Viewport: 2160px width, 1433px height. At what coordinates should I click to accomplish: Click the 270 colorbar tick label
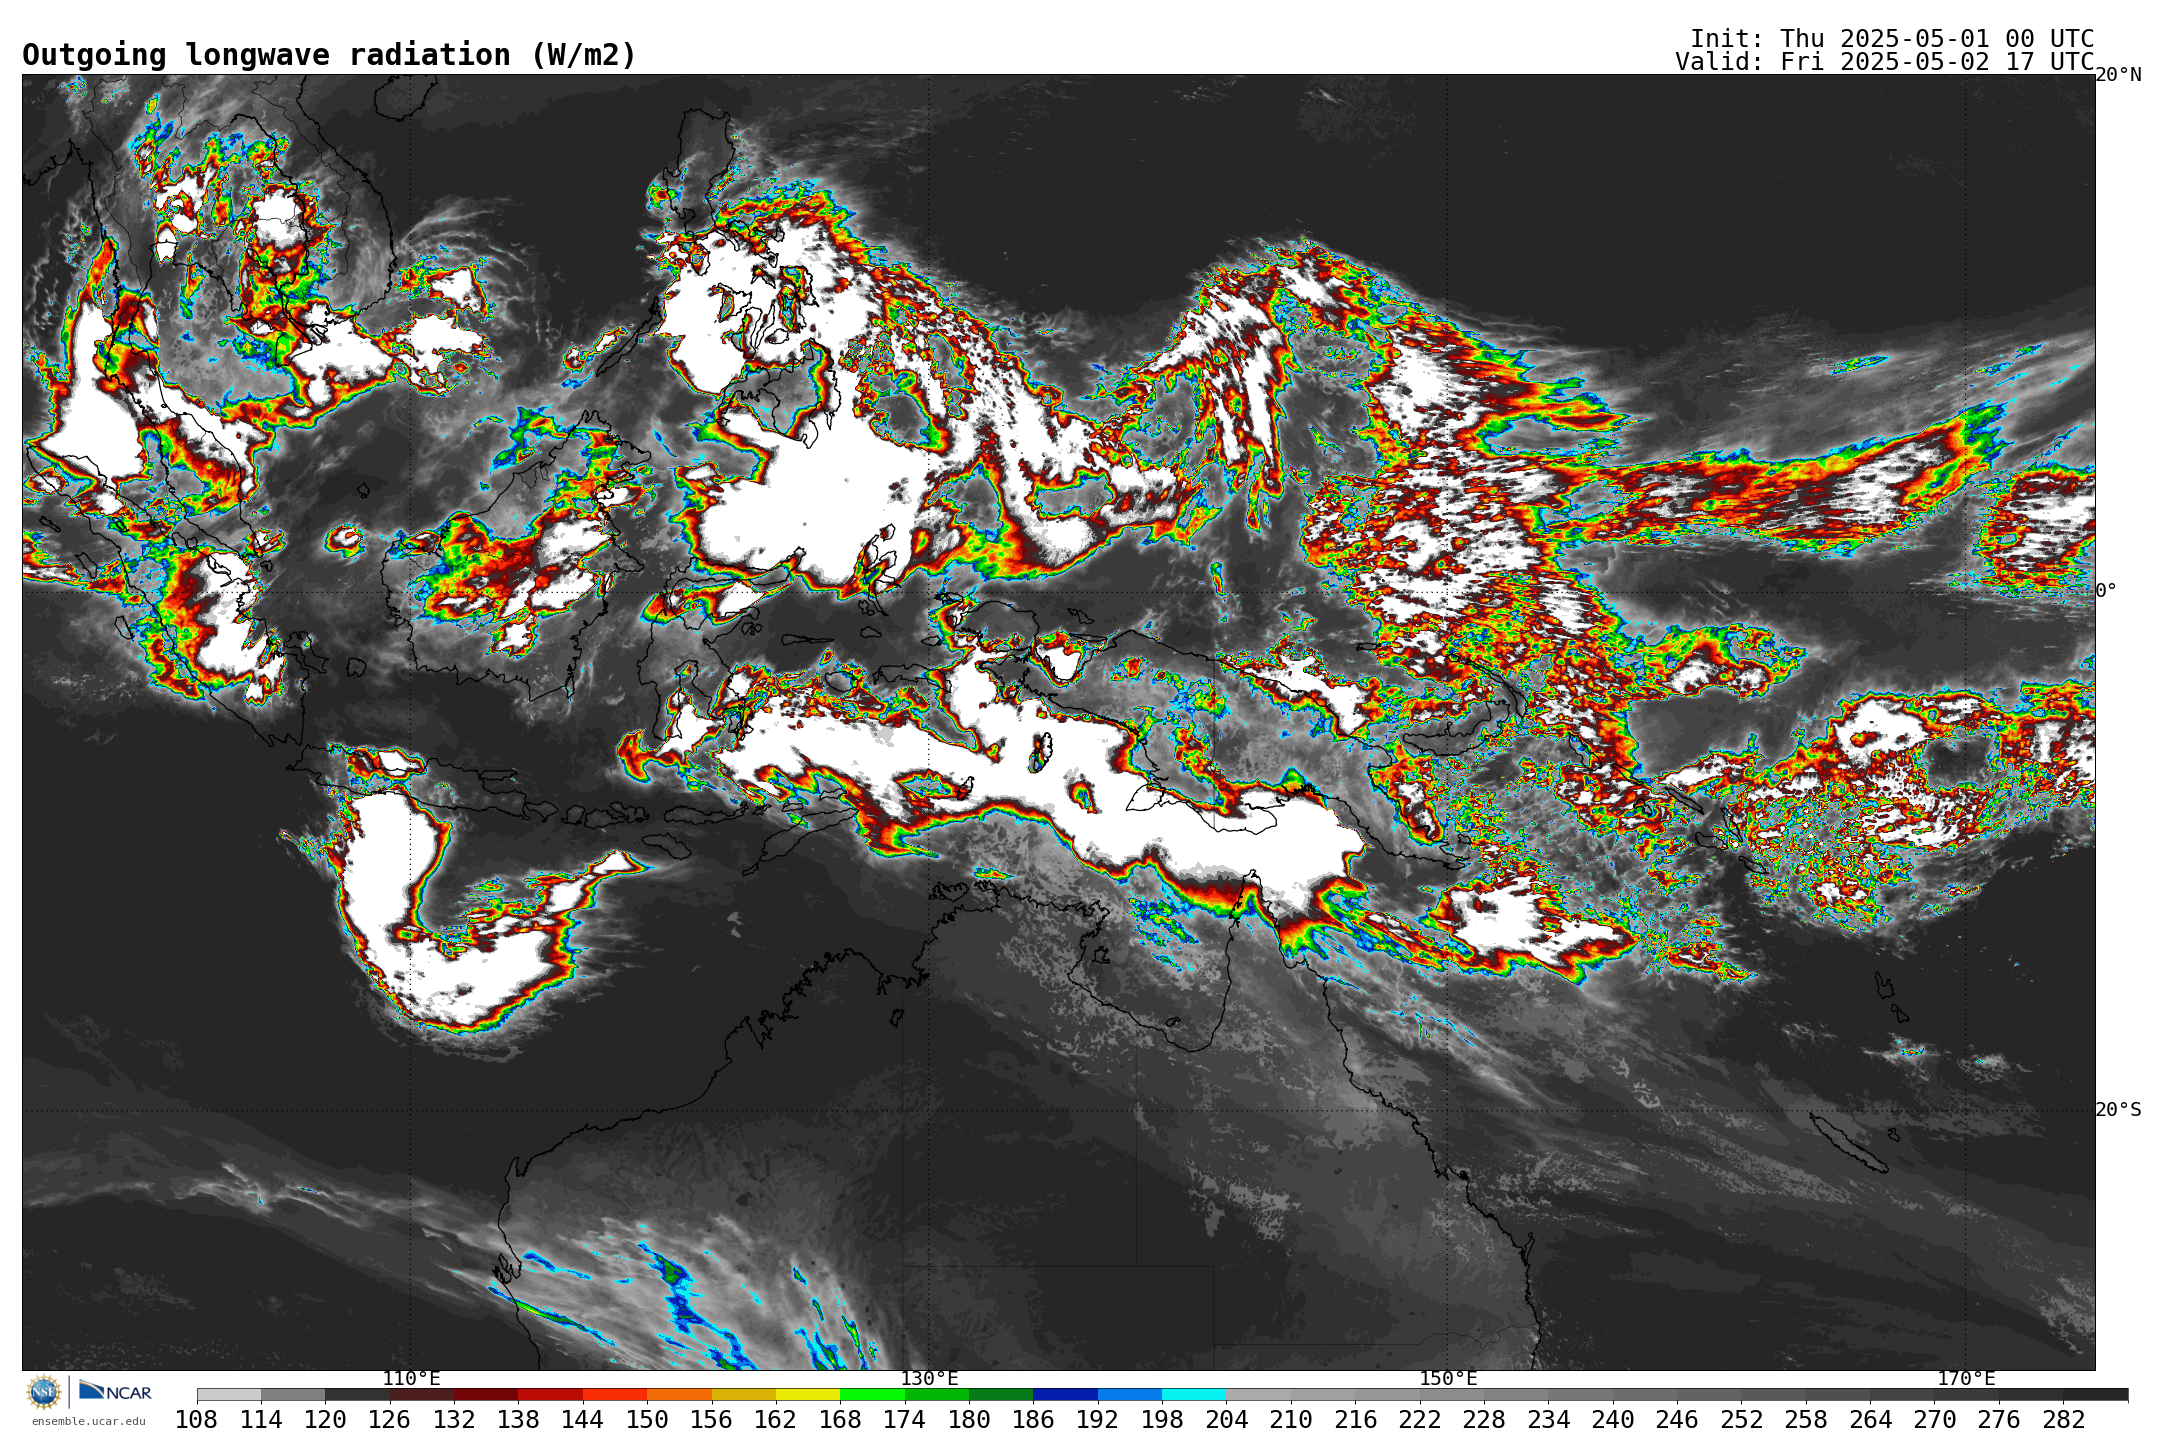[1934, 1420]
